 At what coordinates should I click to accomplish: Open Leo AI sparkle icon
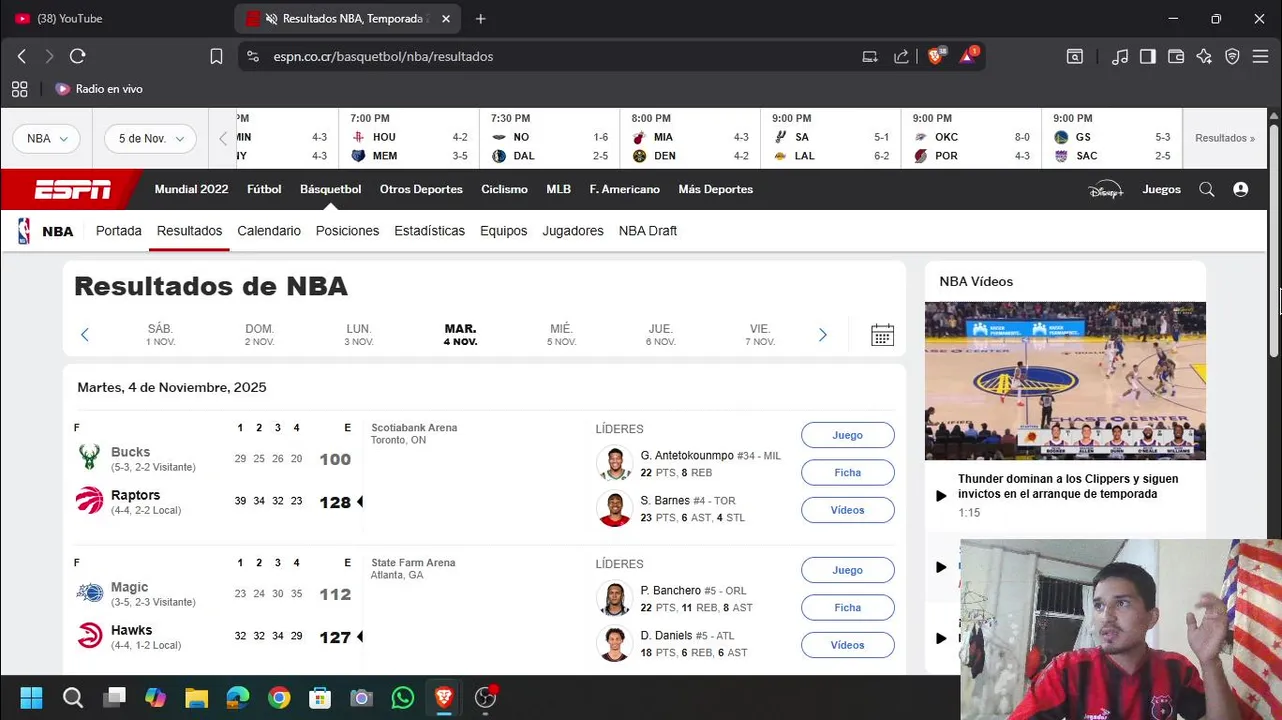[1204, 57]
